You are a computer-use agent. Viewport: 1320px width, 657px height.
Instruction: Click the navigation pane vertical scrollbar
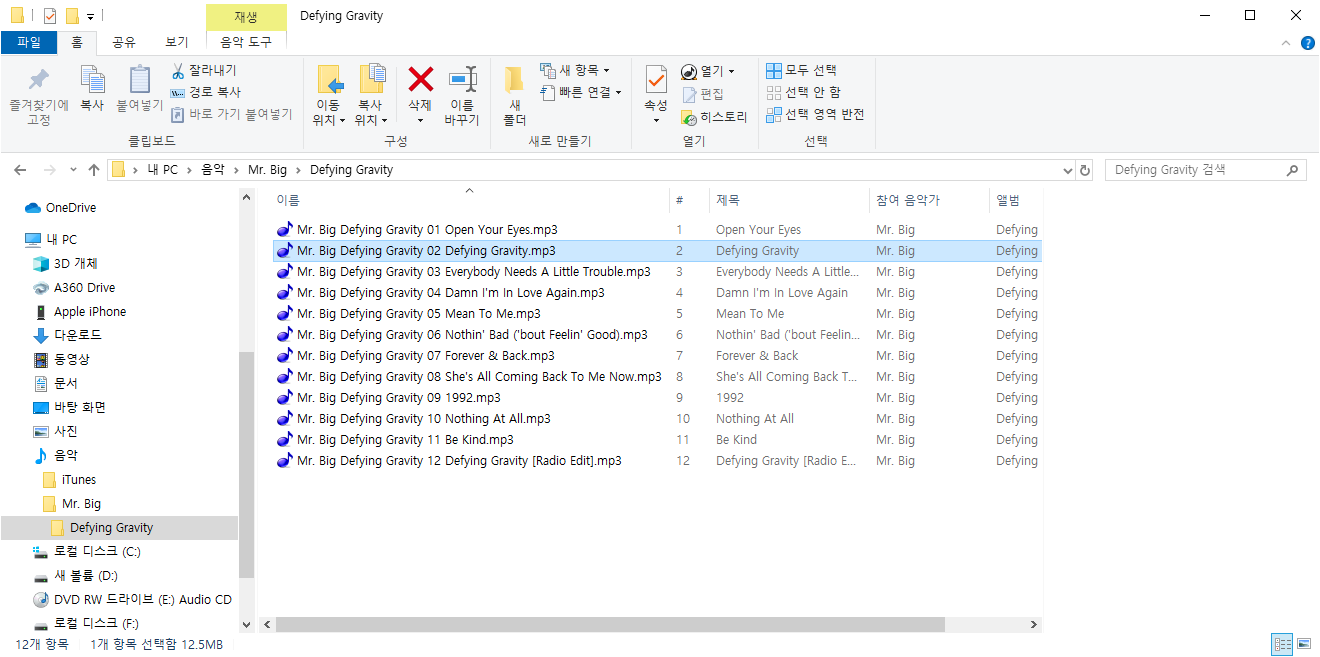(246, 465)
